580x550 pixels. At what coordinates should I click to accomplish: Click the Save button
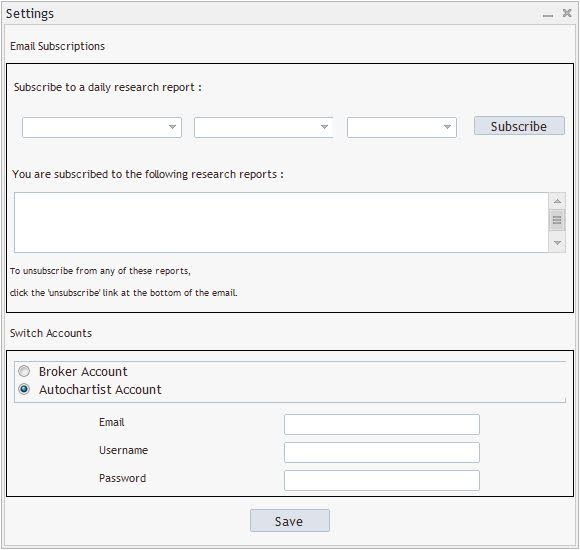290,521
